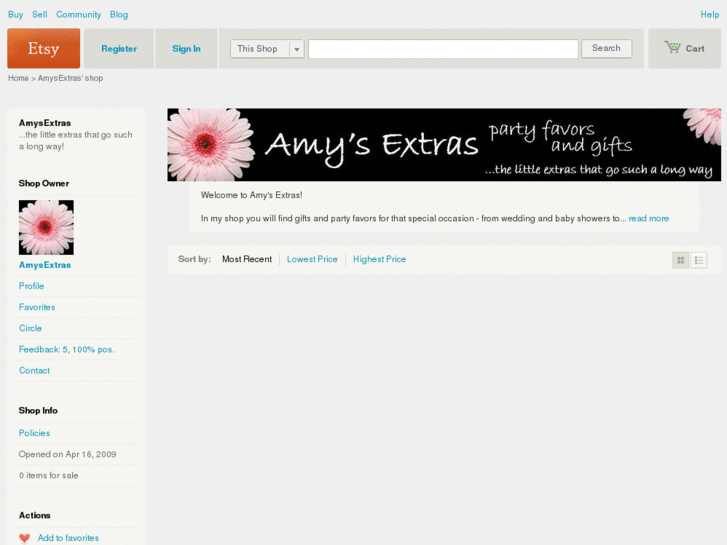Click the 'Actions' heading

[x=34, y=515]
